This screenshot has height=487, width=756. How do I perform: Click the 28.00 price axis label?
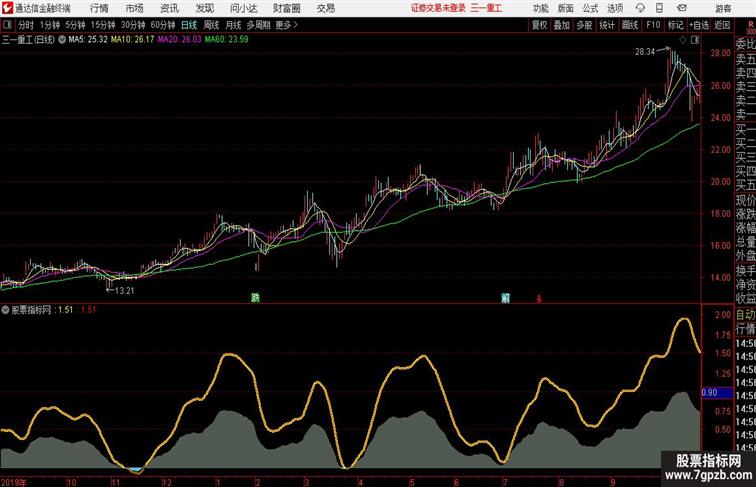[x=720, y=54]
